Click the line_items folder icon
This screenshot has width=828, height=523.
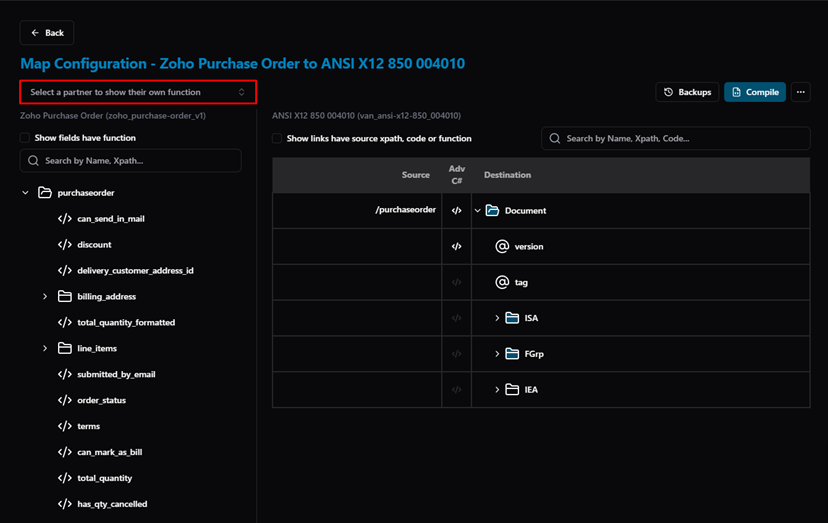(64, 348)
